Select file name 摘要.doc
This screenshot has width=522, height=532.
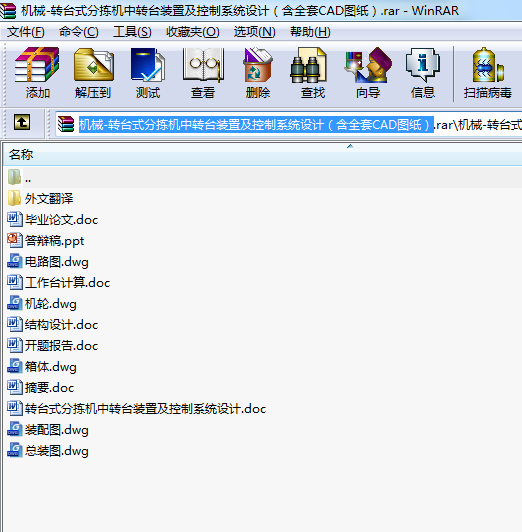[x=50, y=388]
